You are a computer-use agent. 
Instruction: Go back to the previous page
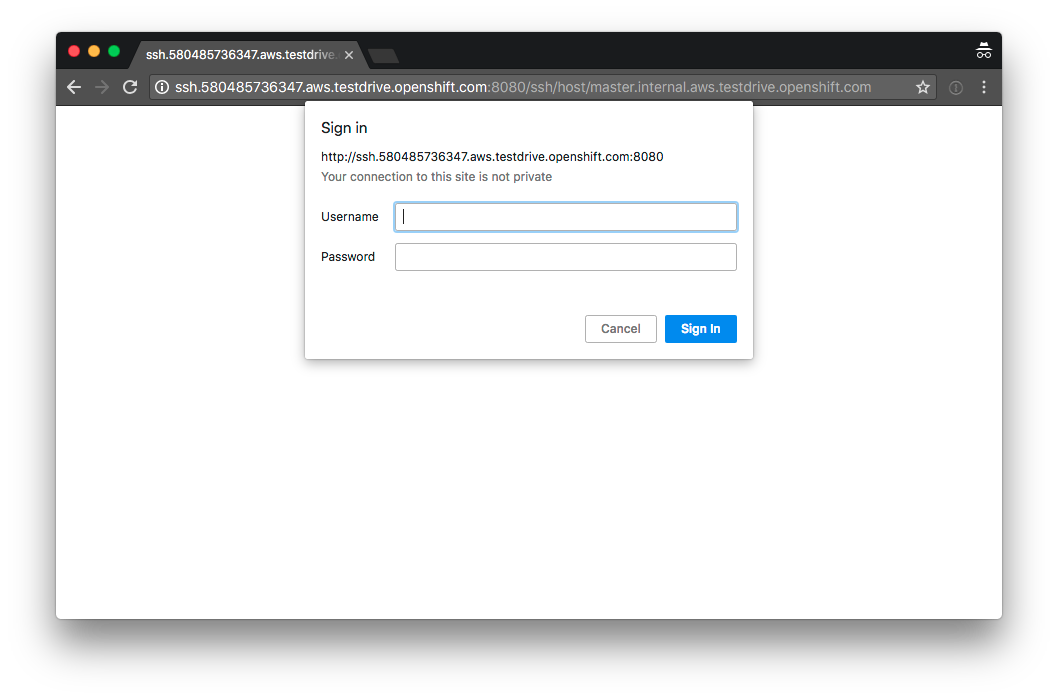74,88
